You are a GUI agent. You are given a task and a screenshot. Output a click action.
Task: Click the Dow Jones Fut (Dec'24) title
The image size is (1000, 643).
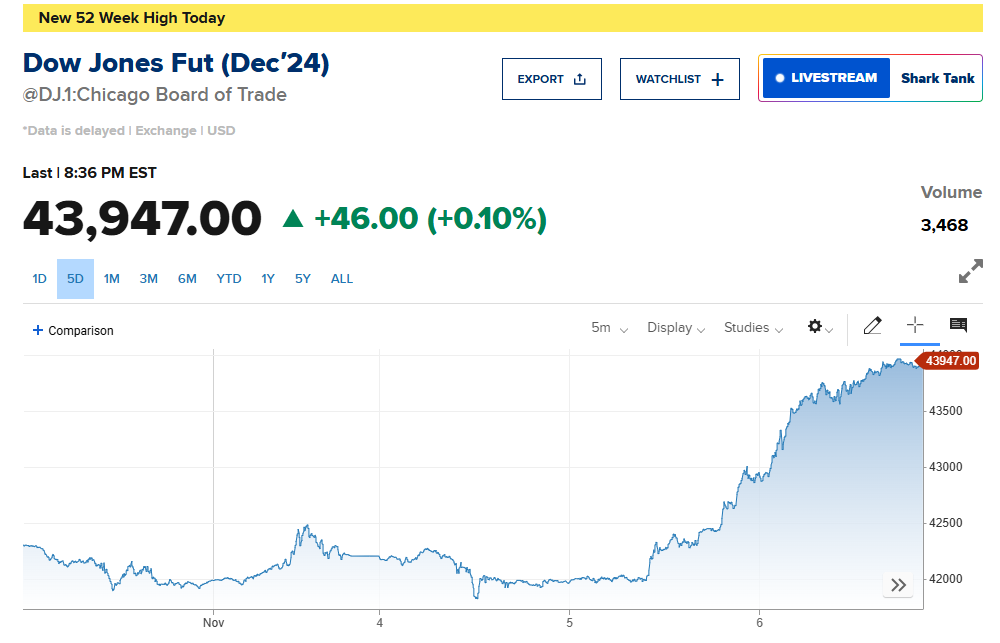[x=176, y=63]
